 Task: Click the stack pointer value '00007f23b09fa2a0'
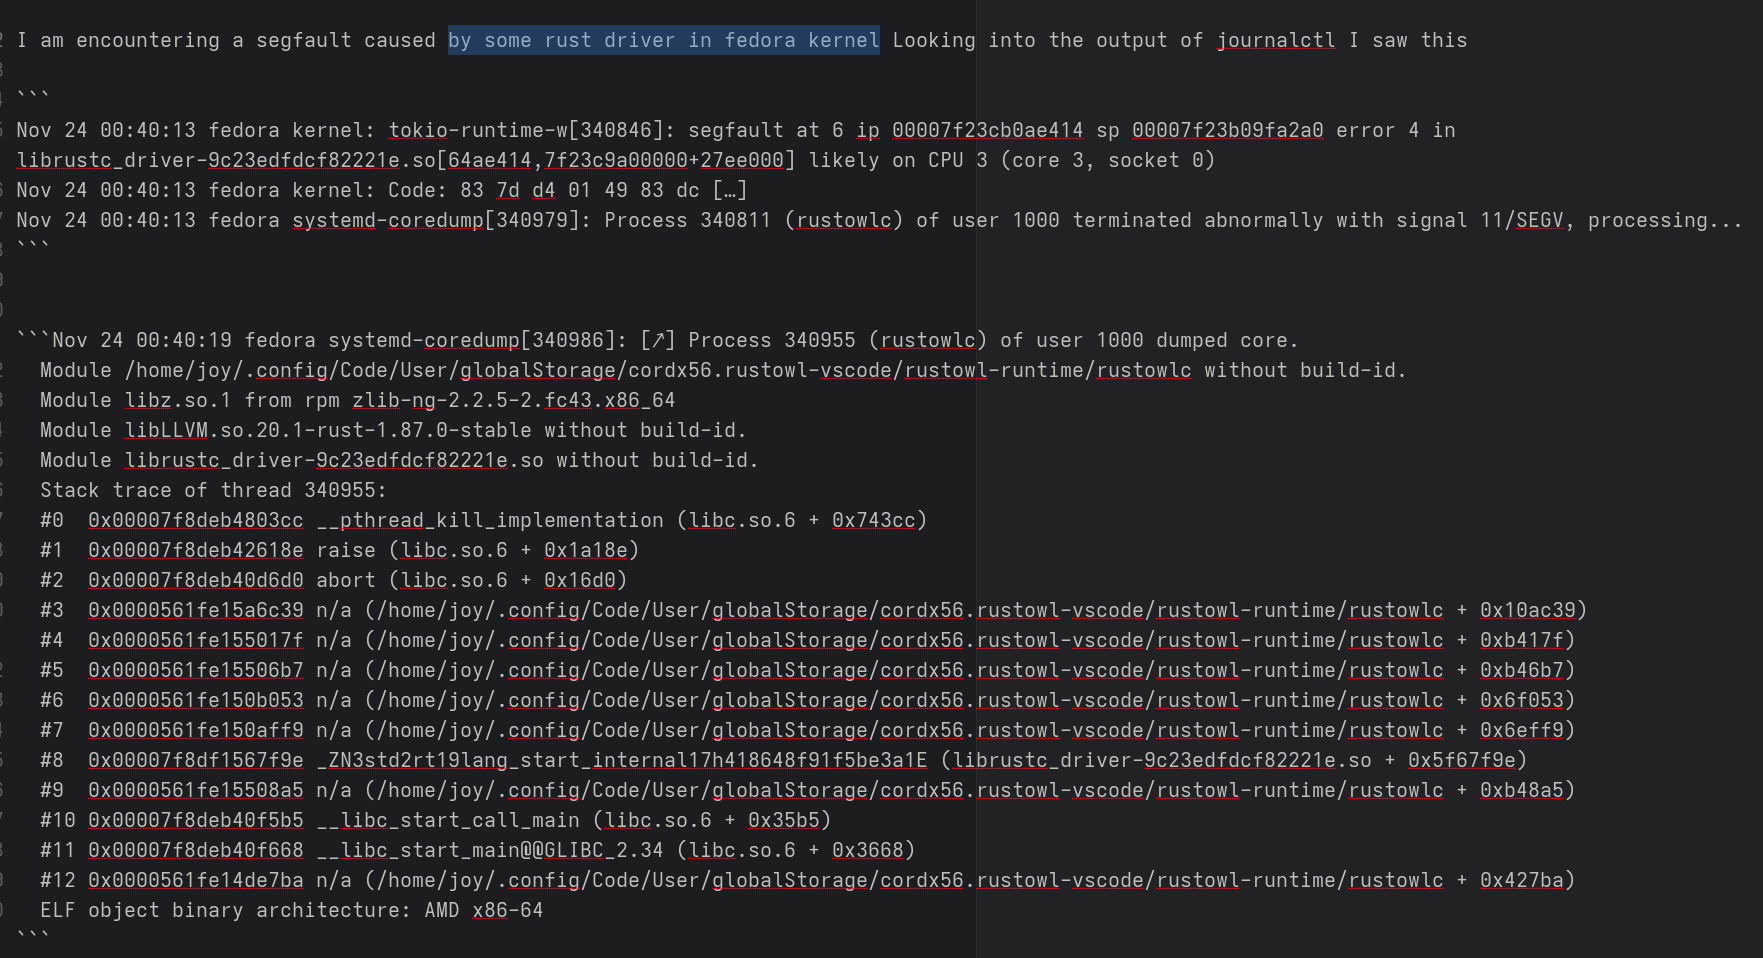[1227, 130]
